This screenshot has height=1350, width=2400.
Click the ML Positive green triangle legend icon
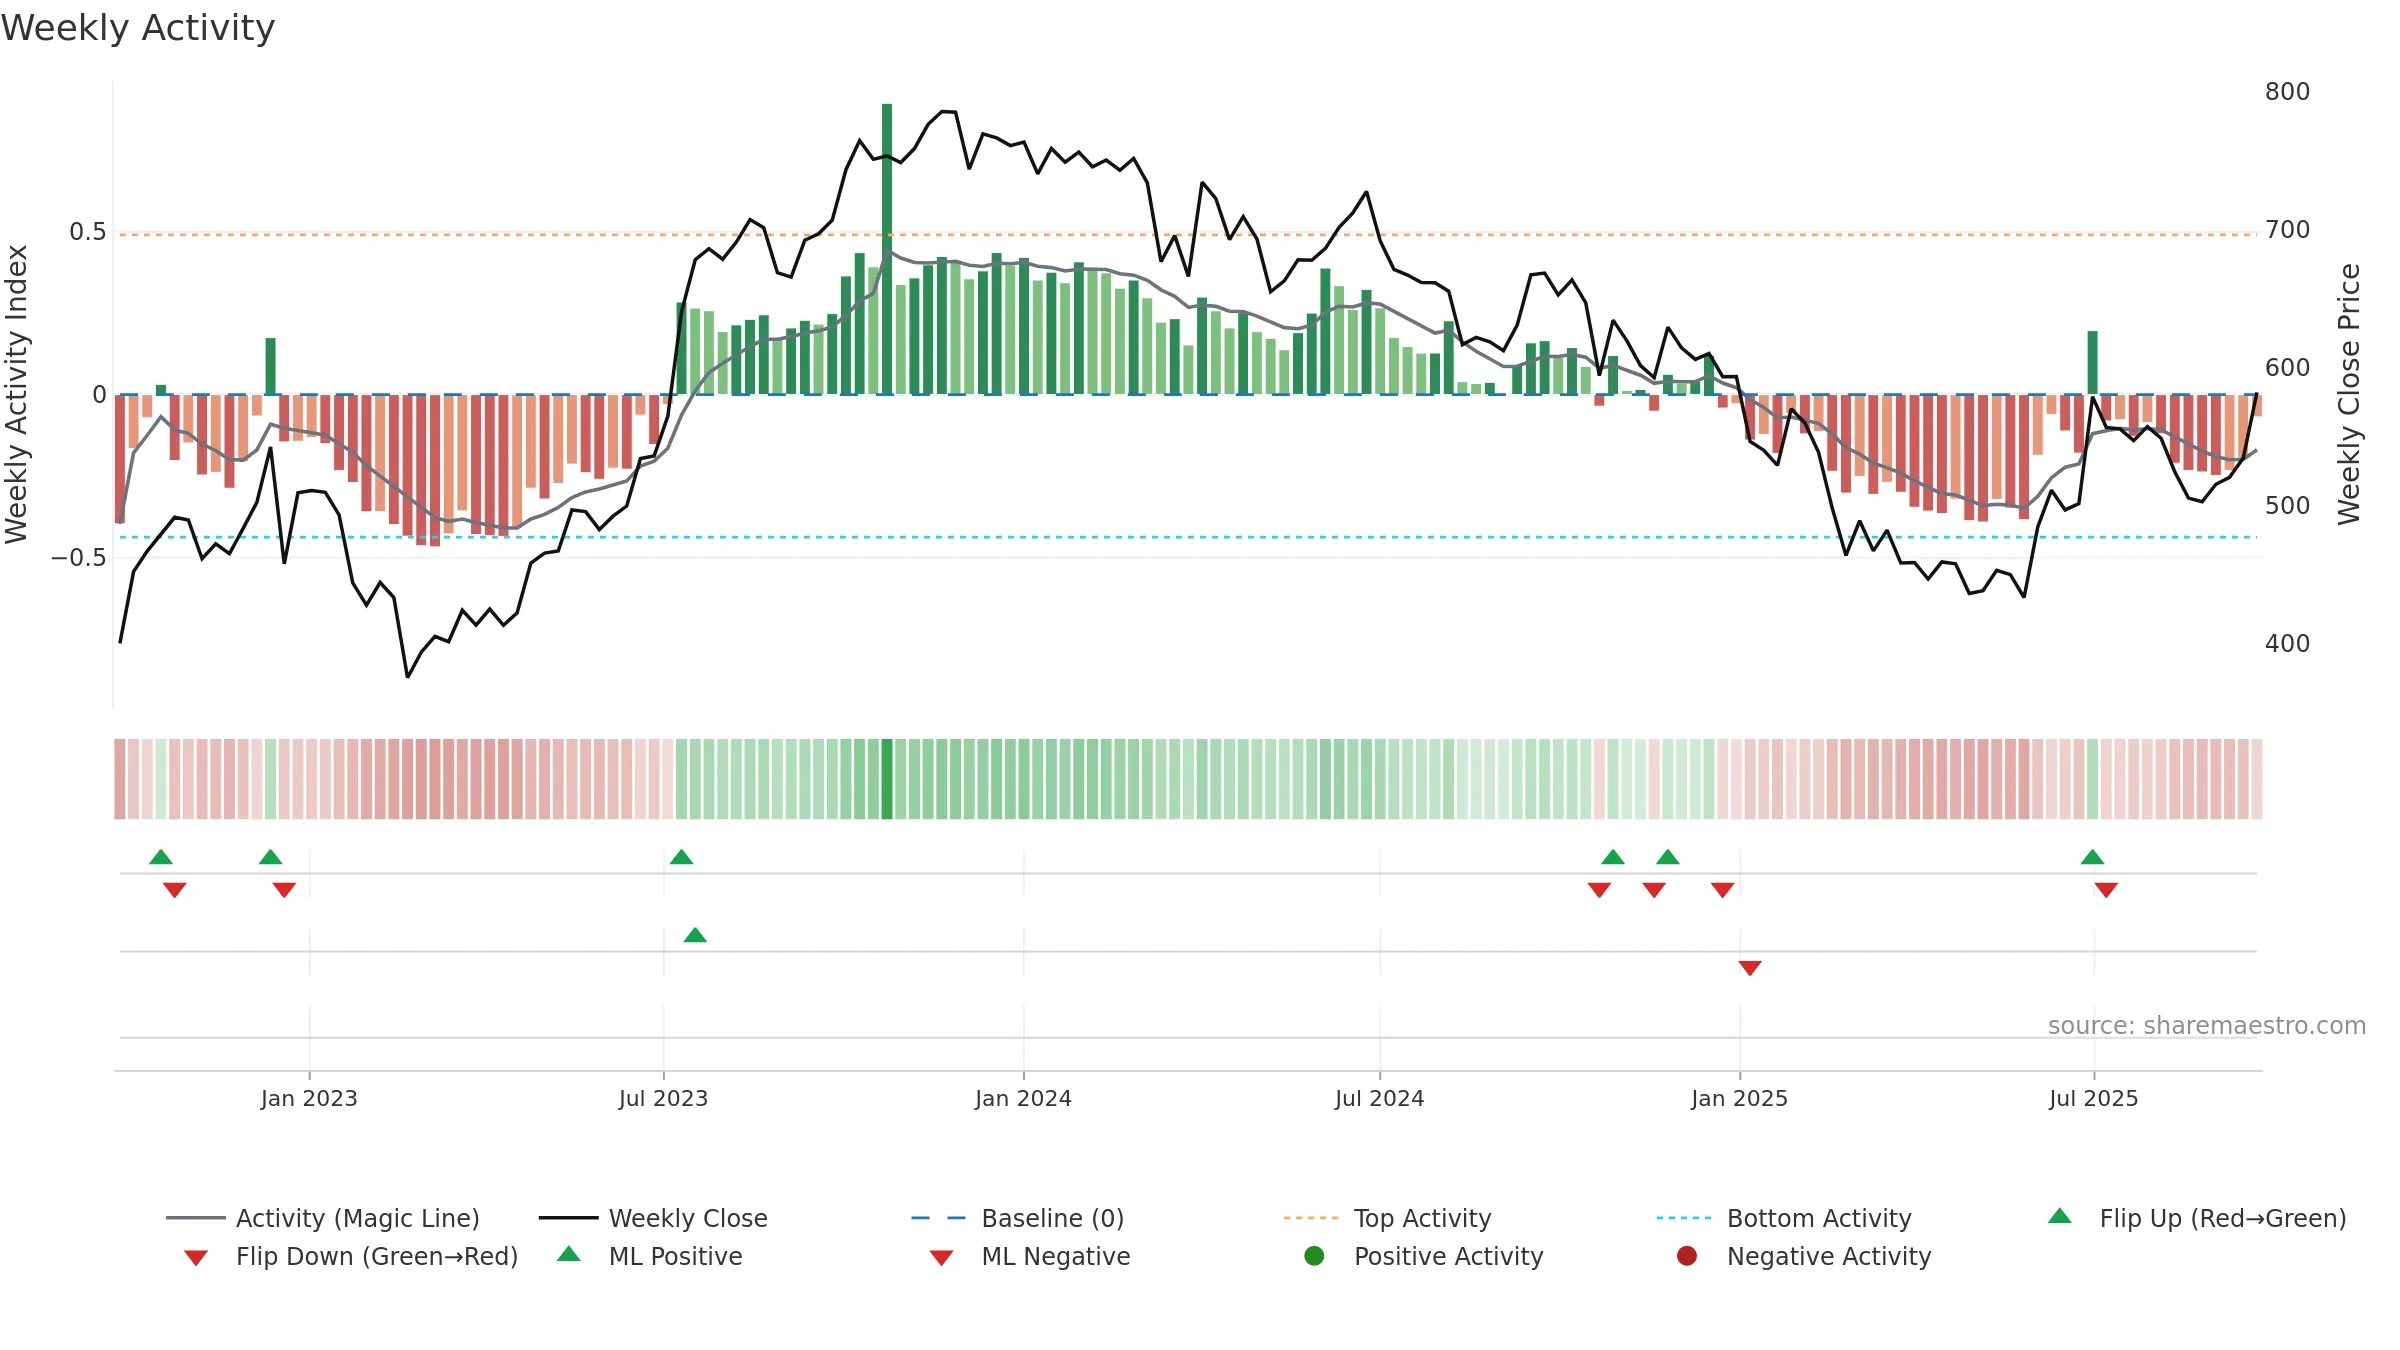click(569, 1254)
